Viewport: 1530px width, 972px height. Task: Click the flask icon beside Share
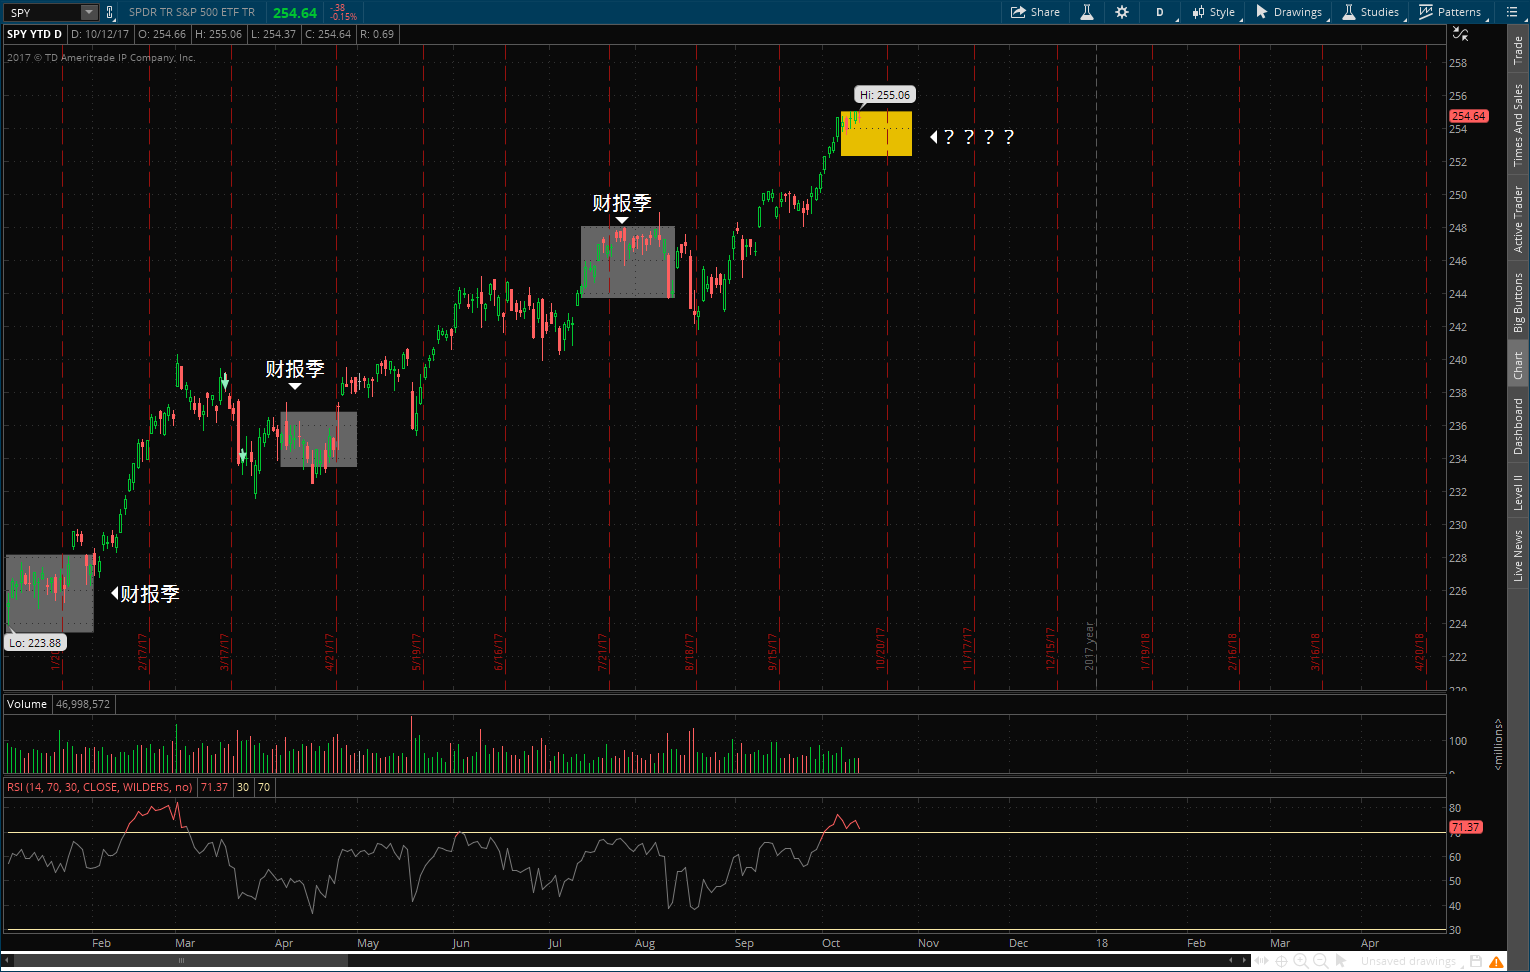tap(1086, 12)
